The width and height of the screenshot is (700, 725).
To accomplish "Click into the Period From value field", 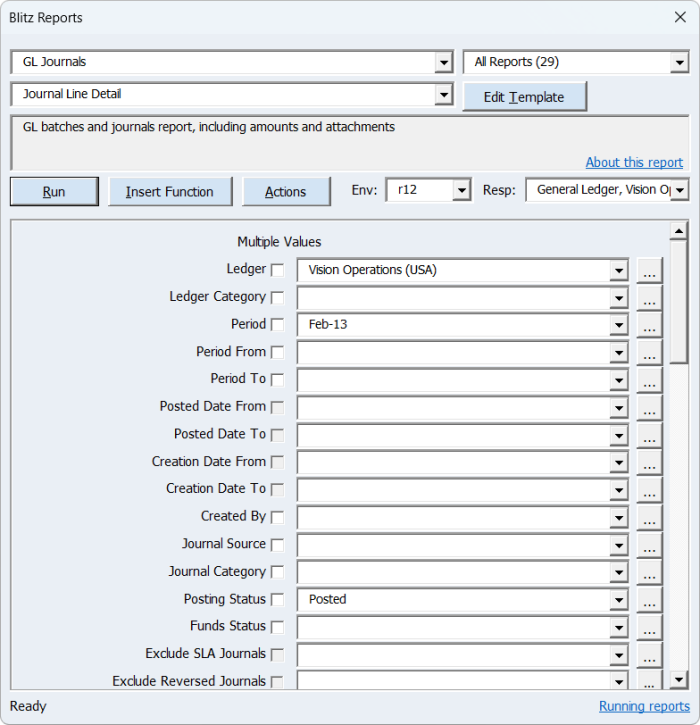I will pyautogui.click(x=454, y=353).
